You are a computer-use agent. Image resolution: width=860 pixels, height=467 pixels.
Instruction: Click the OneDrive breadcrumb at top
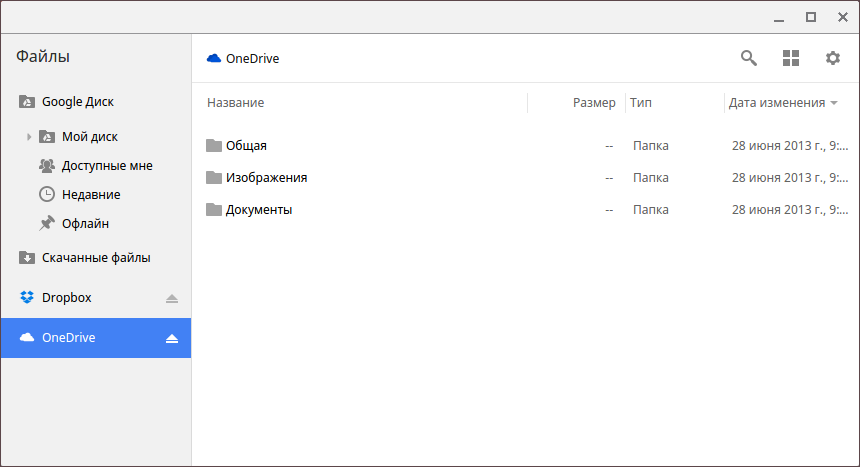point(252,58)
